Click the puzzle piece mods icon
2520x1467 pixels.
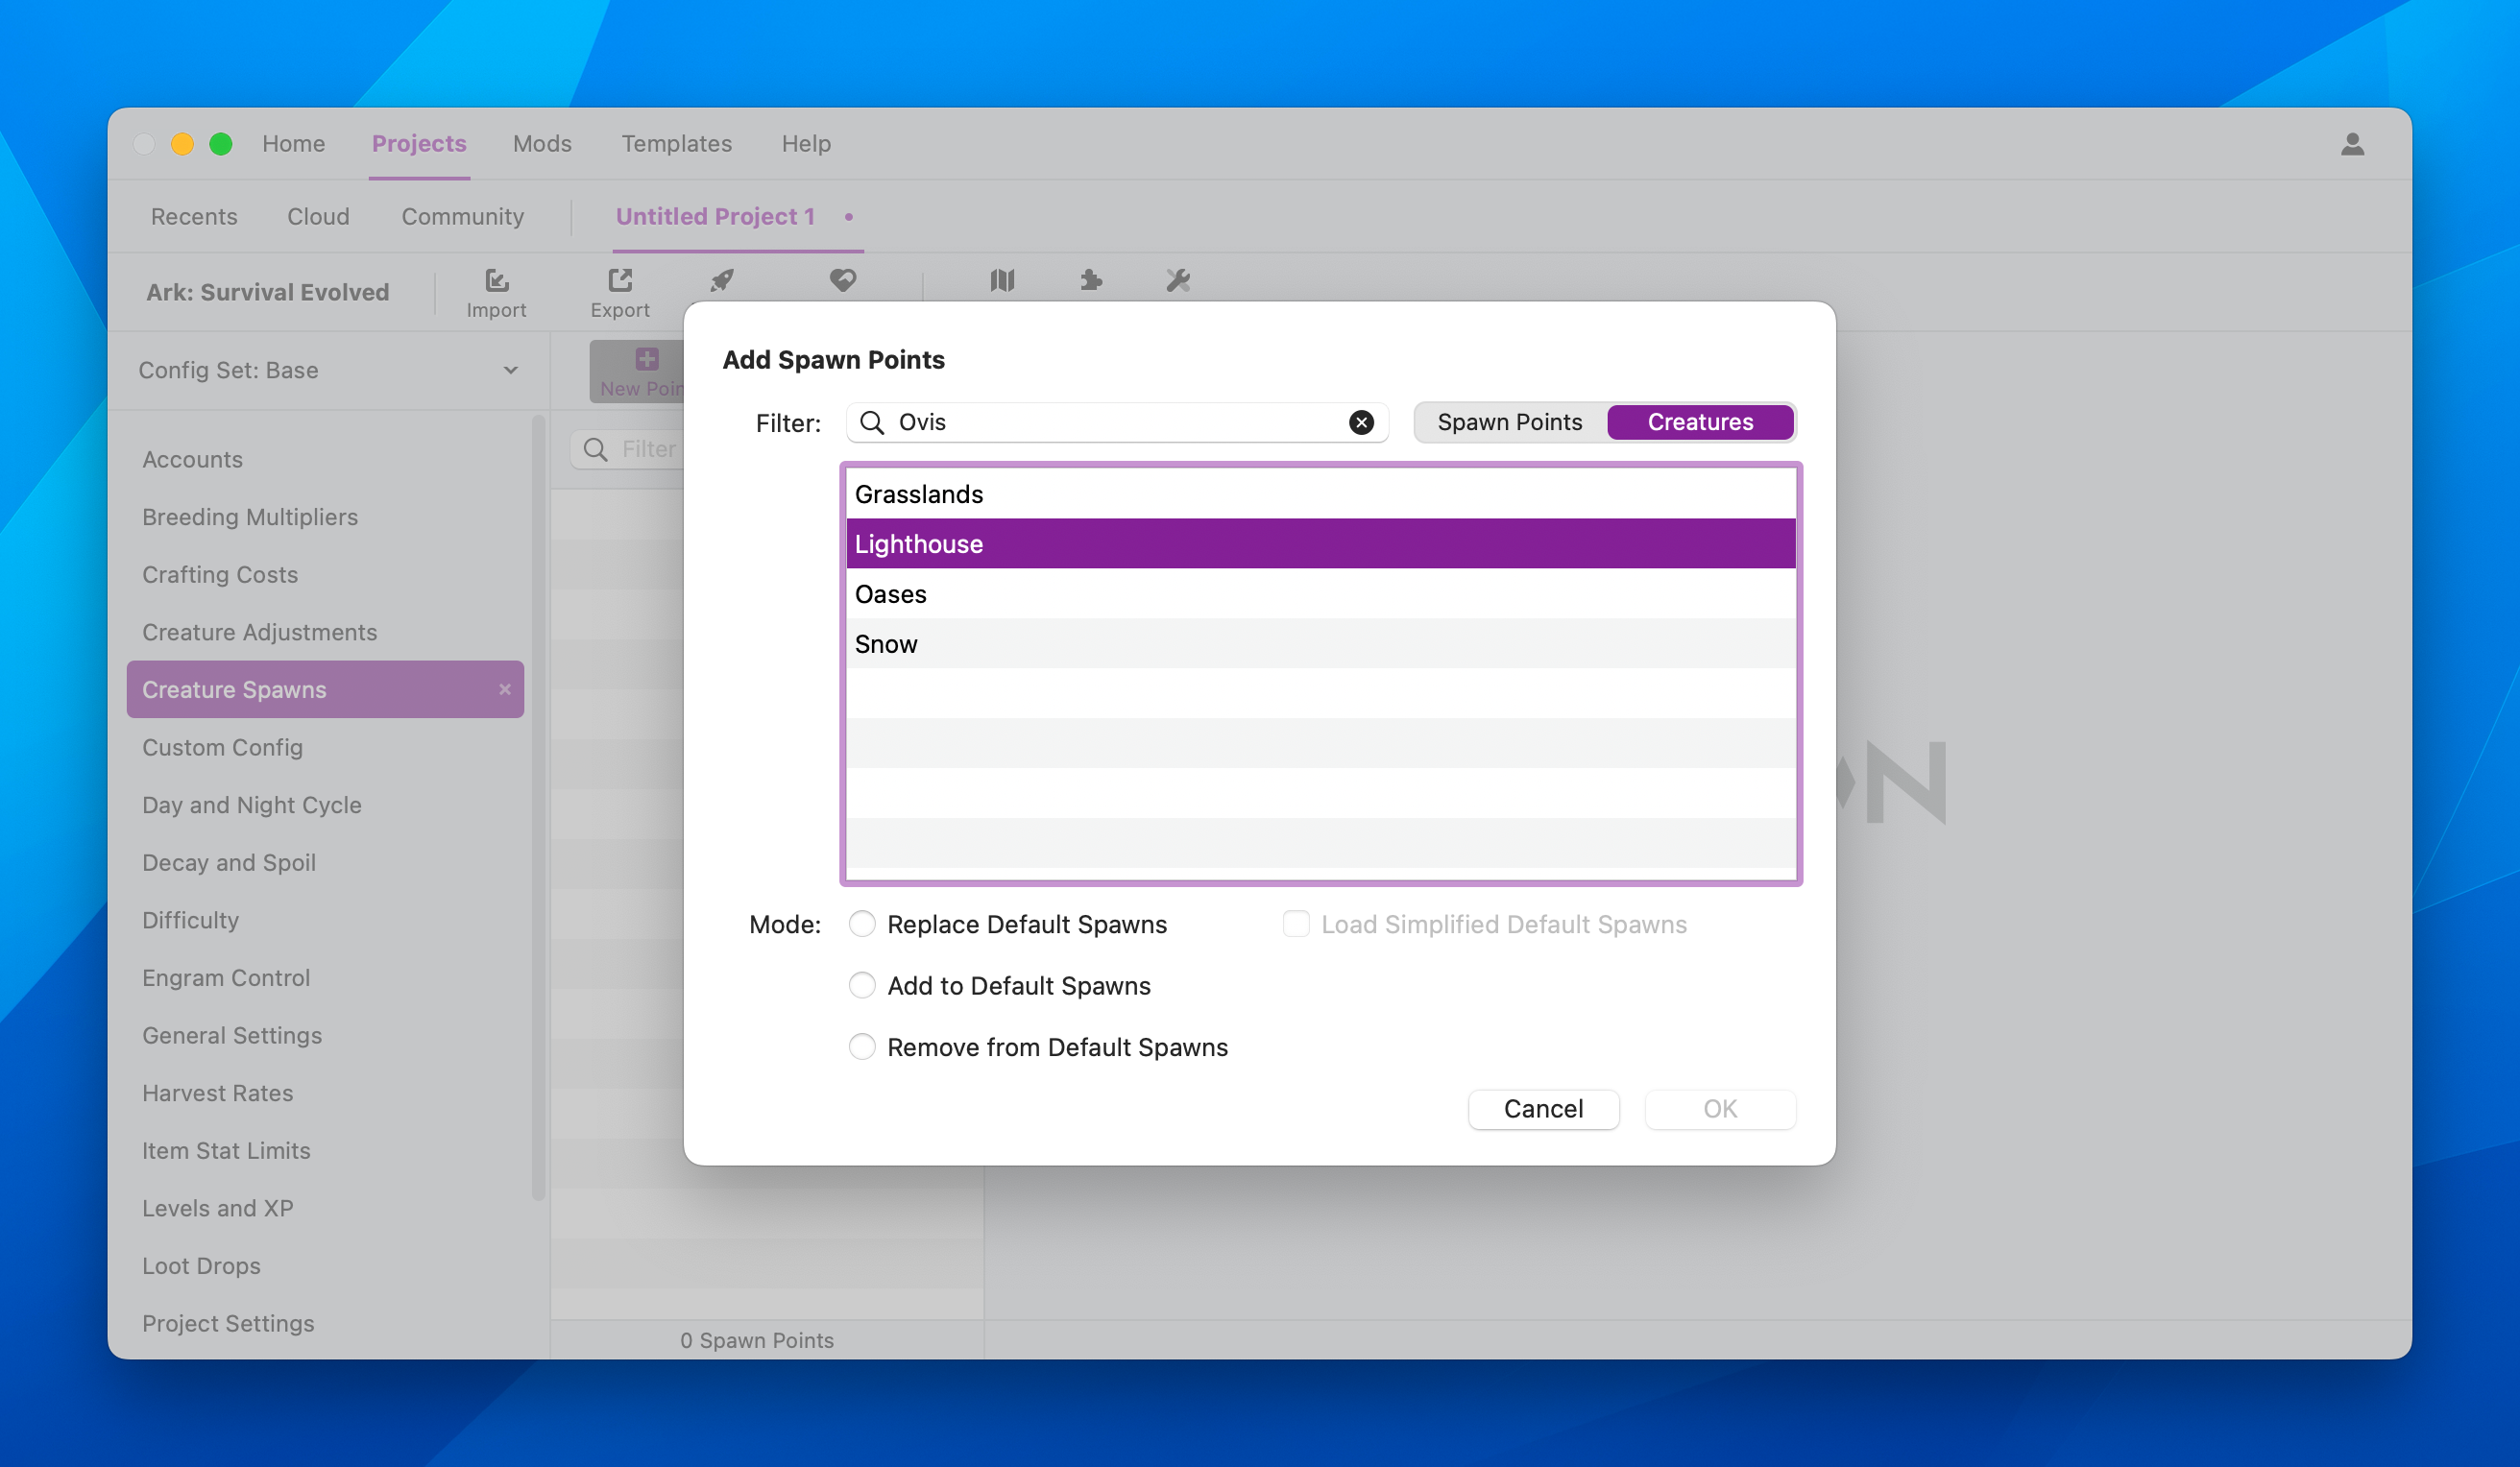point(1091,280)
